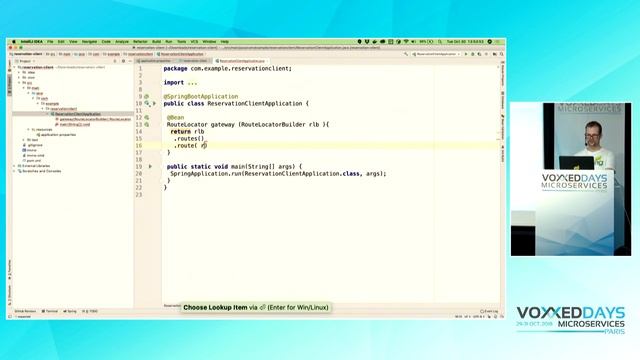Viewport: 640px width, 360px height.
Task: Click example in the navigation breadcrumb
Action: coord(111,54)
